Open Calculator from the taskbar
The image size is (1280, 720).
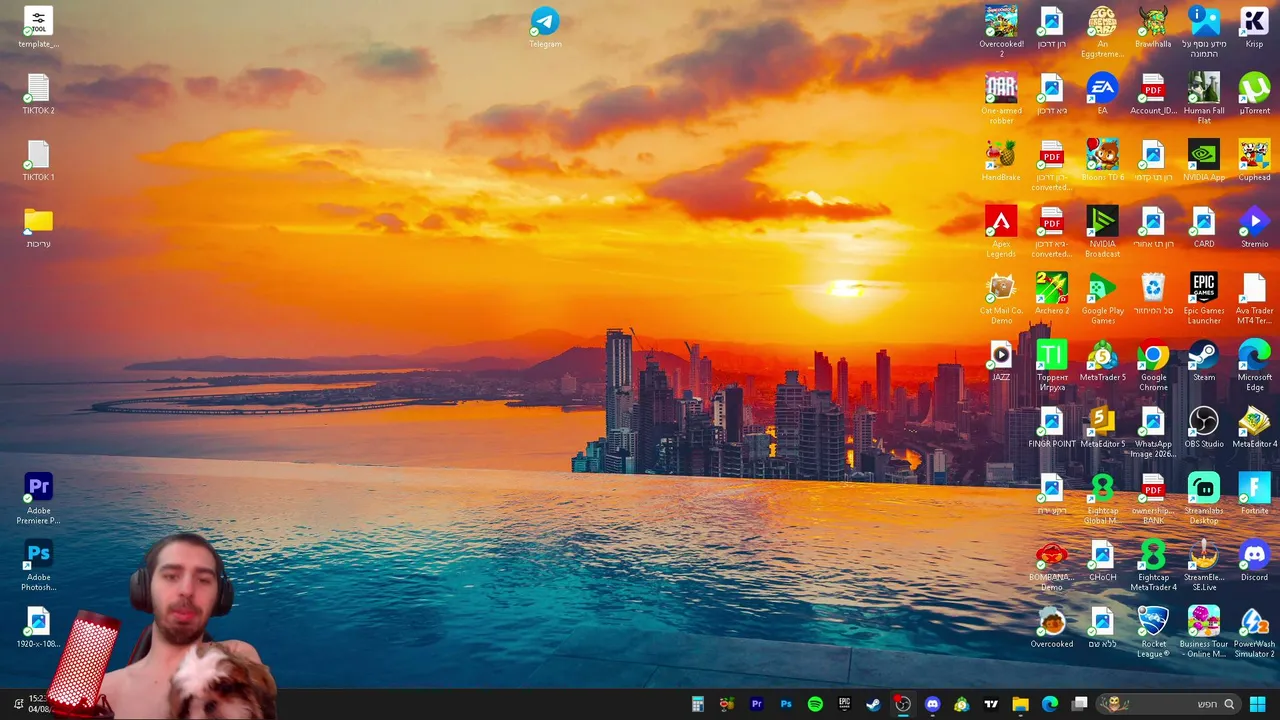point(698,704)
